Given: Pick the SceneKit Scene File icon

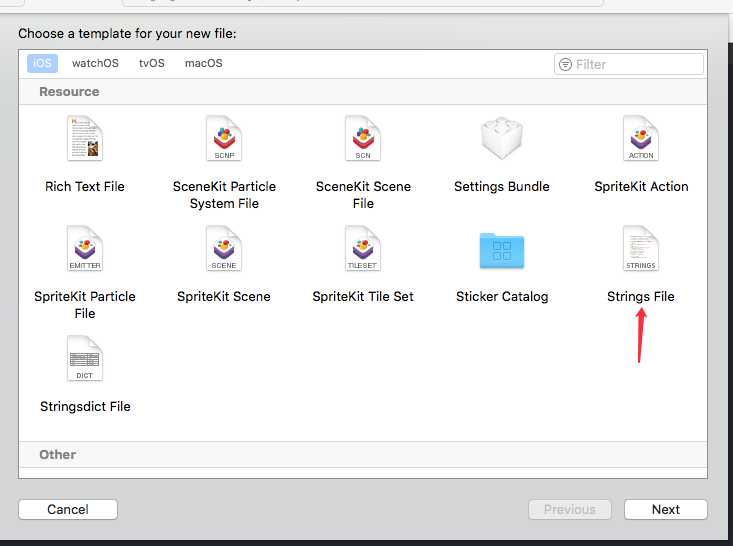Looking at the screenshot, I should [x=363, y=138].
